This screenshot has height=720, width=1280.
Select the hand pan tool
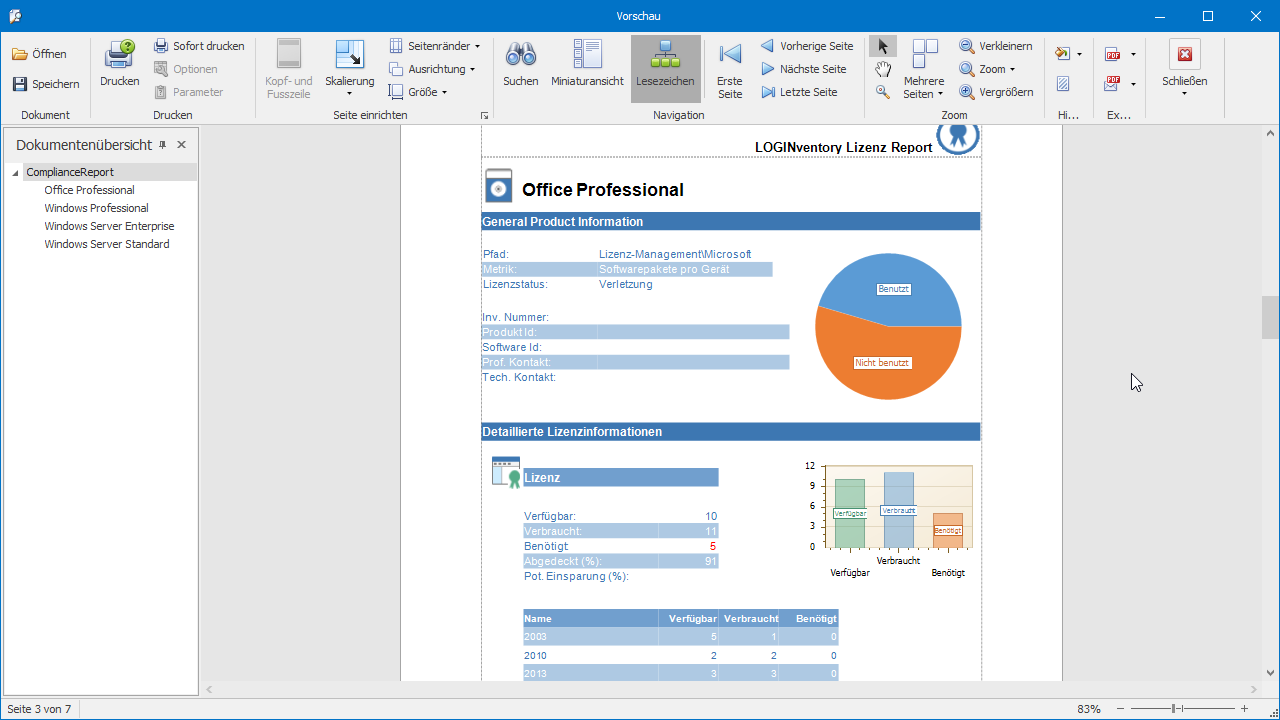click(x=883, y=69)
